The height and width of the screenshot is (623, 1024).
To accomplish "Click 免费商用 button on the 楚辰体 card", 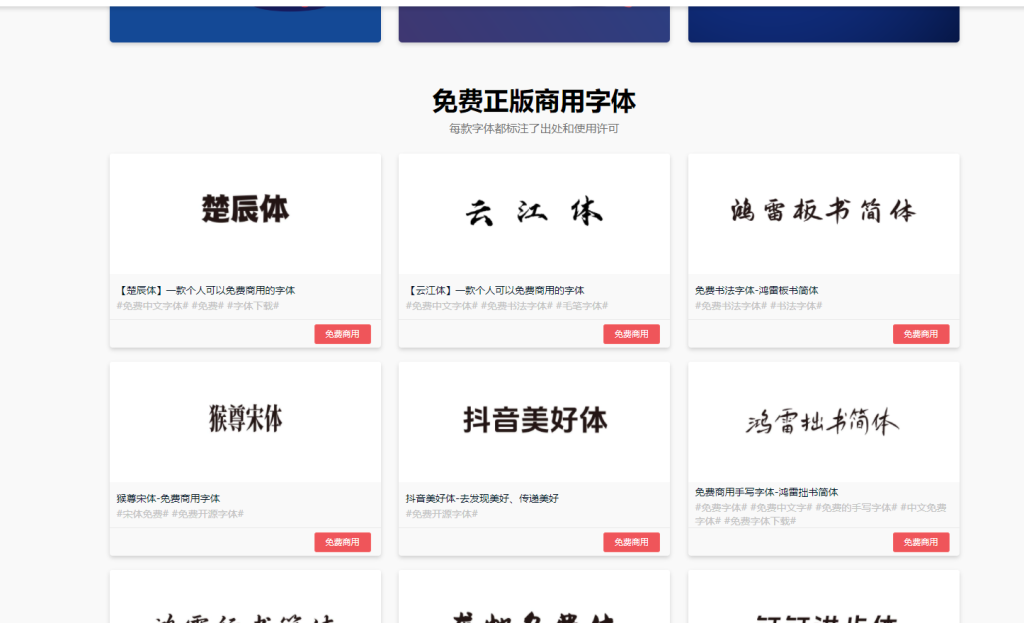I will tap(342, 334).
